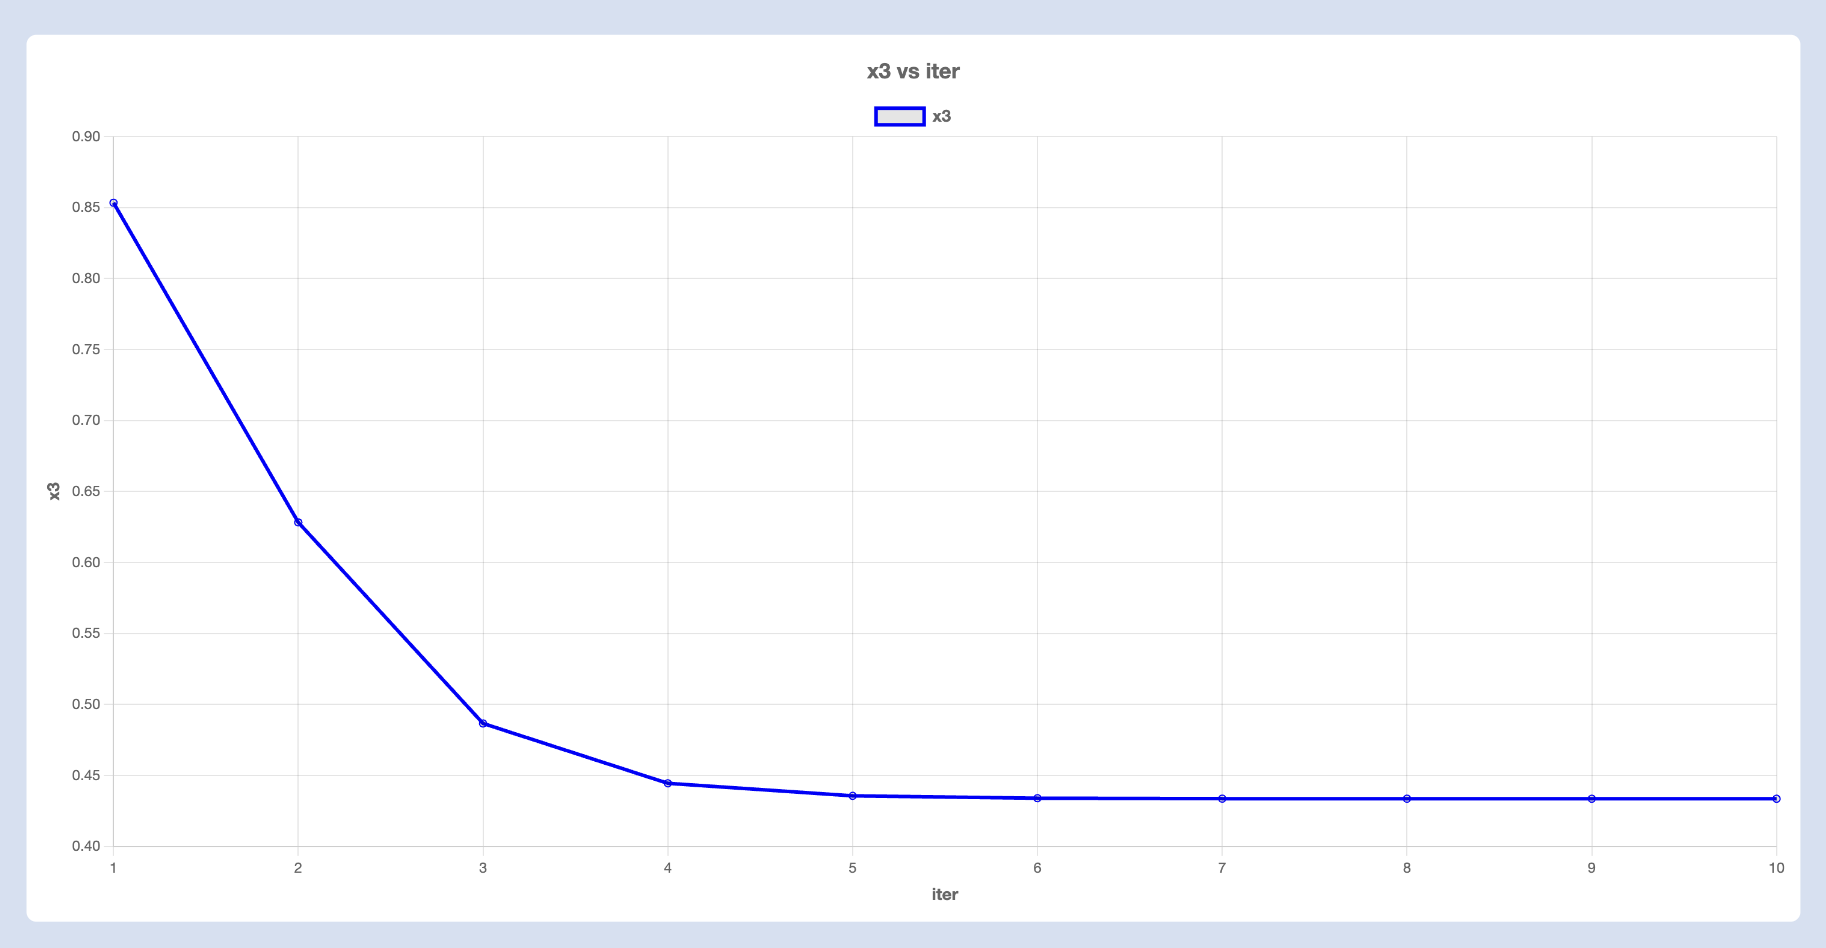Click the 0.65 y-axis tick label
This screenshot has height=948, width=1826.
[86, 491]
